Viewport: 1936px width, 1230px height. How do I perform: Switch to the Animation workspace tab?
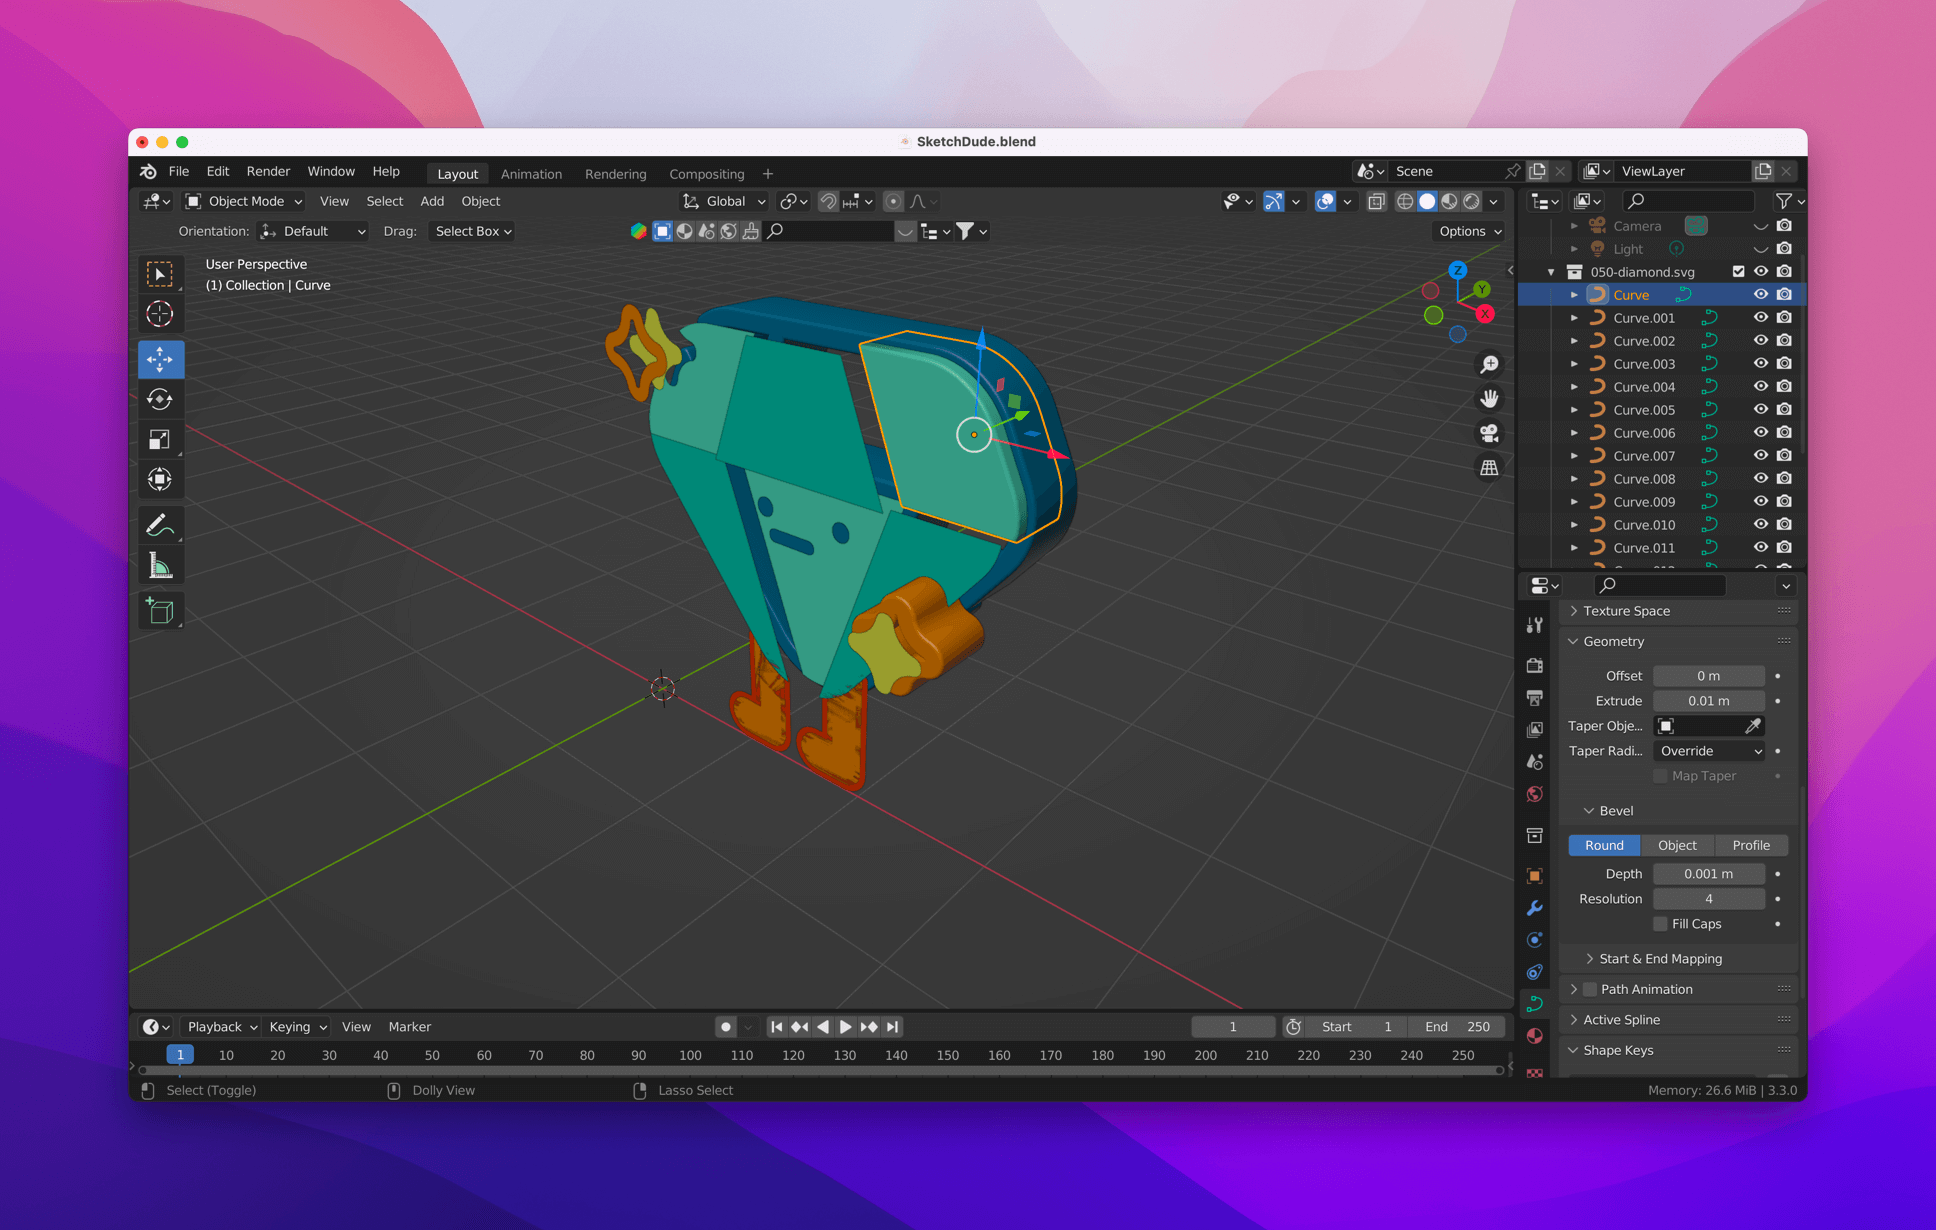pyautogui.click(x=531, y=173)
